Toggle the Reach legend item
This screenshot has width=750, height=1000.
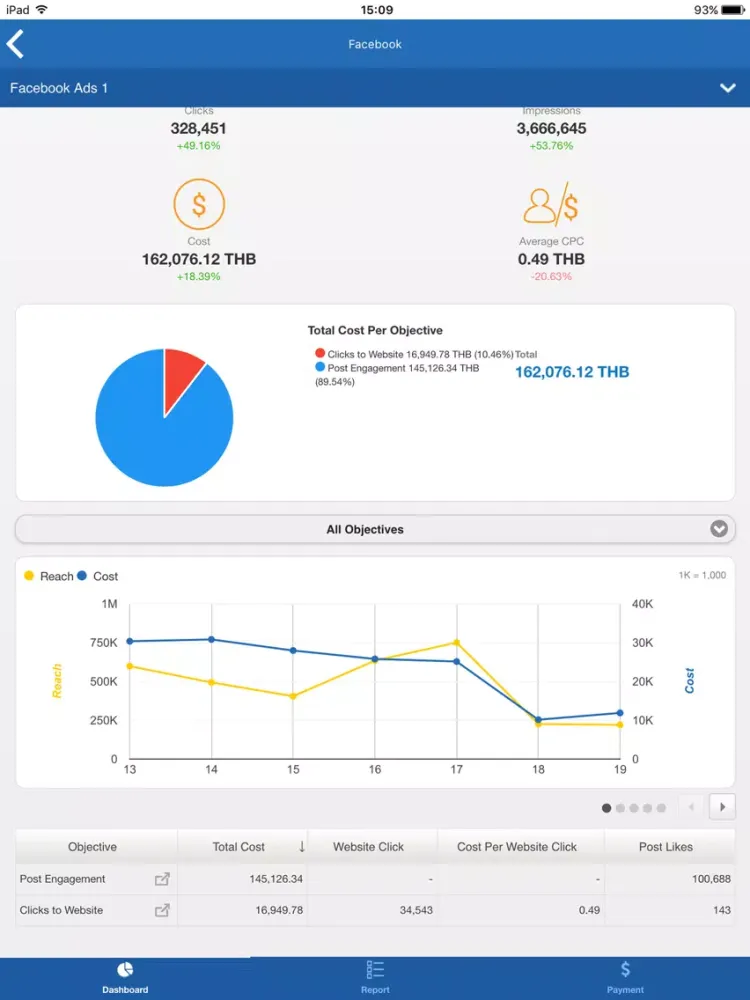(48, 576)
